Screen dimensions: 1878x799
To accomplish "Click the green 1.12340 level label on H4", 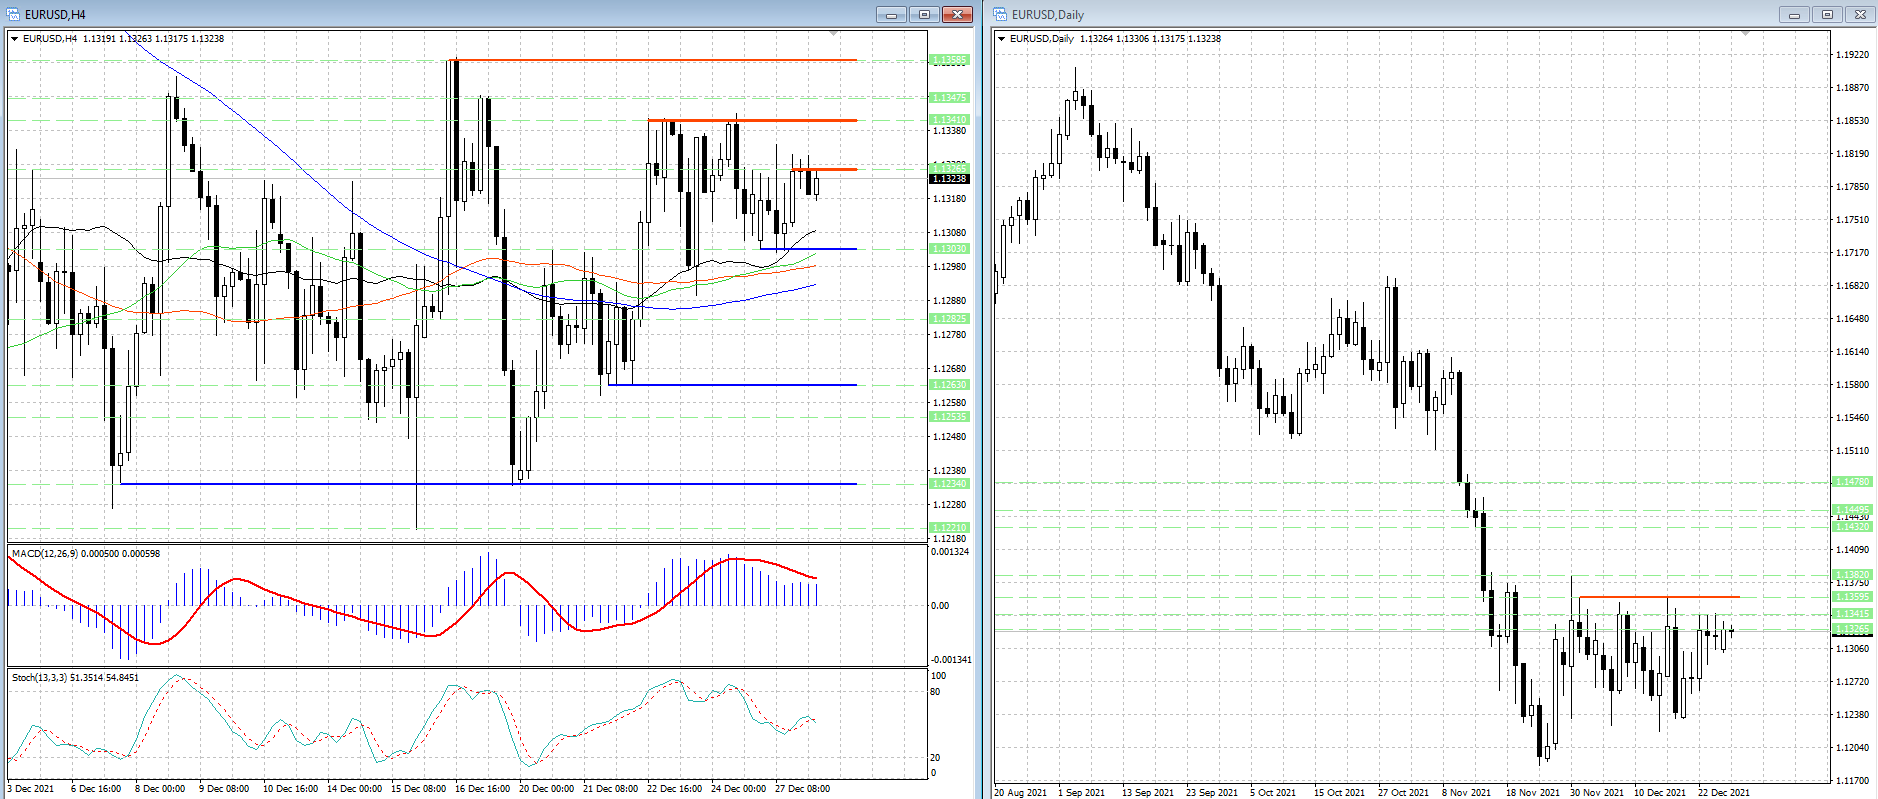I will (949, 484).
